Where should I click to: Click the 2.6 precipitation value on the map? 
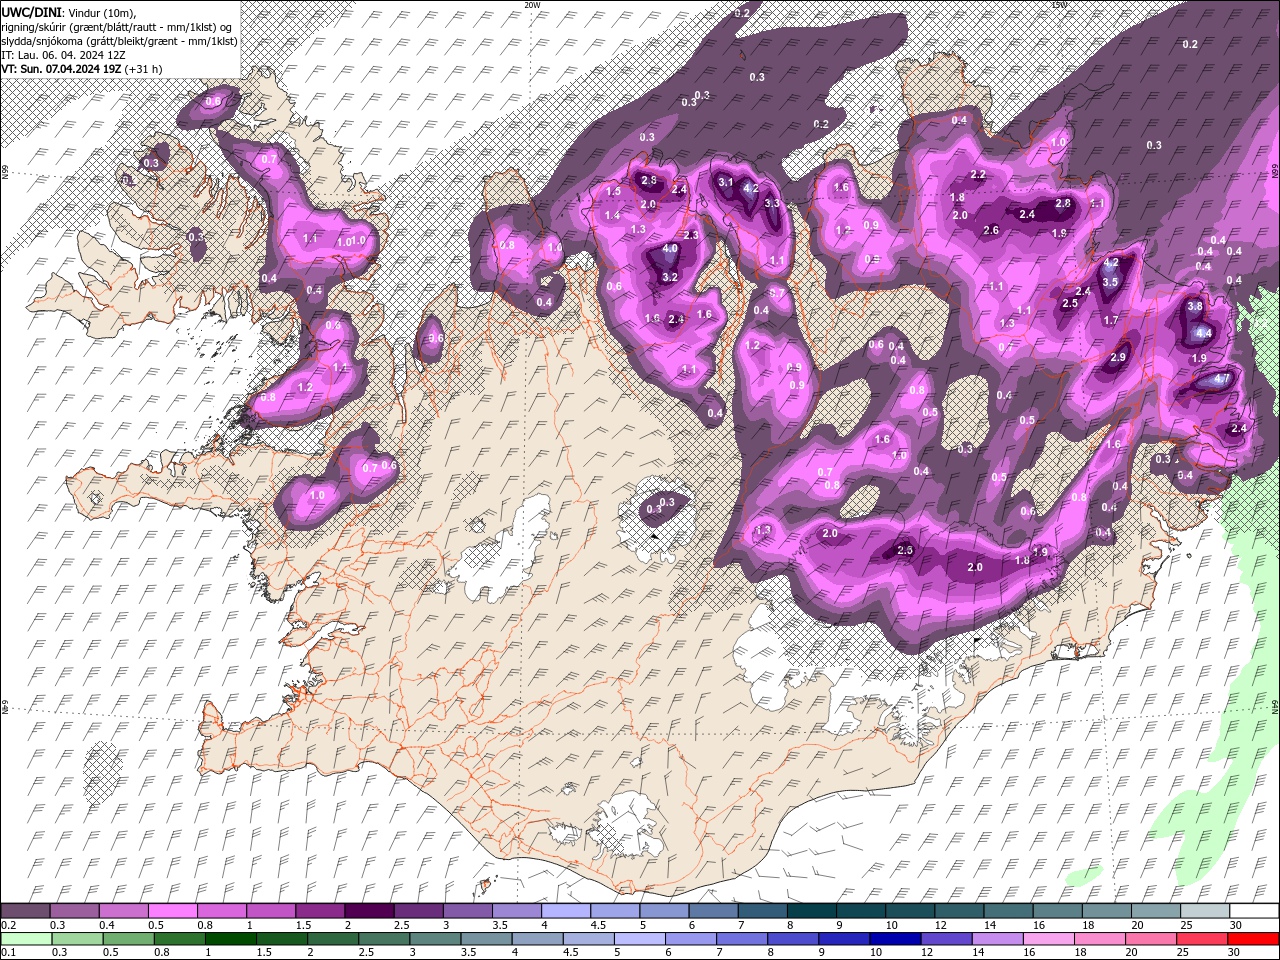(x=991, y=231)
